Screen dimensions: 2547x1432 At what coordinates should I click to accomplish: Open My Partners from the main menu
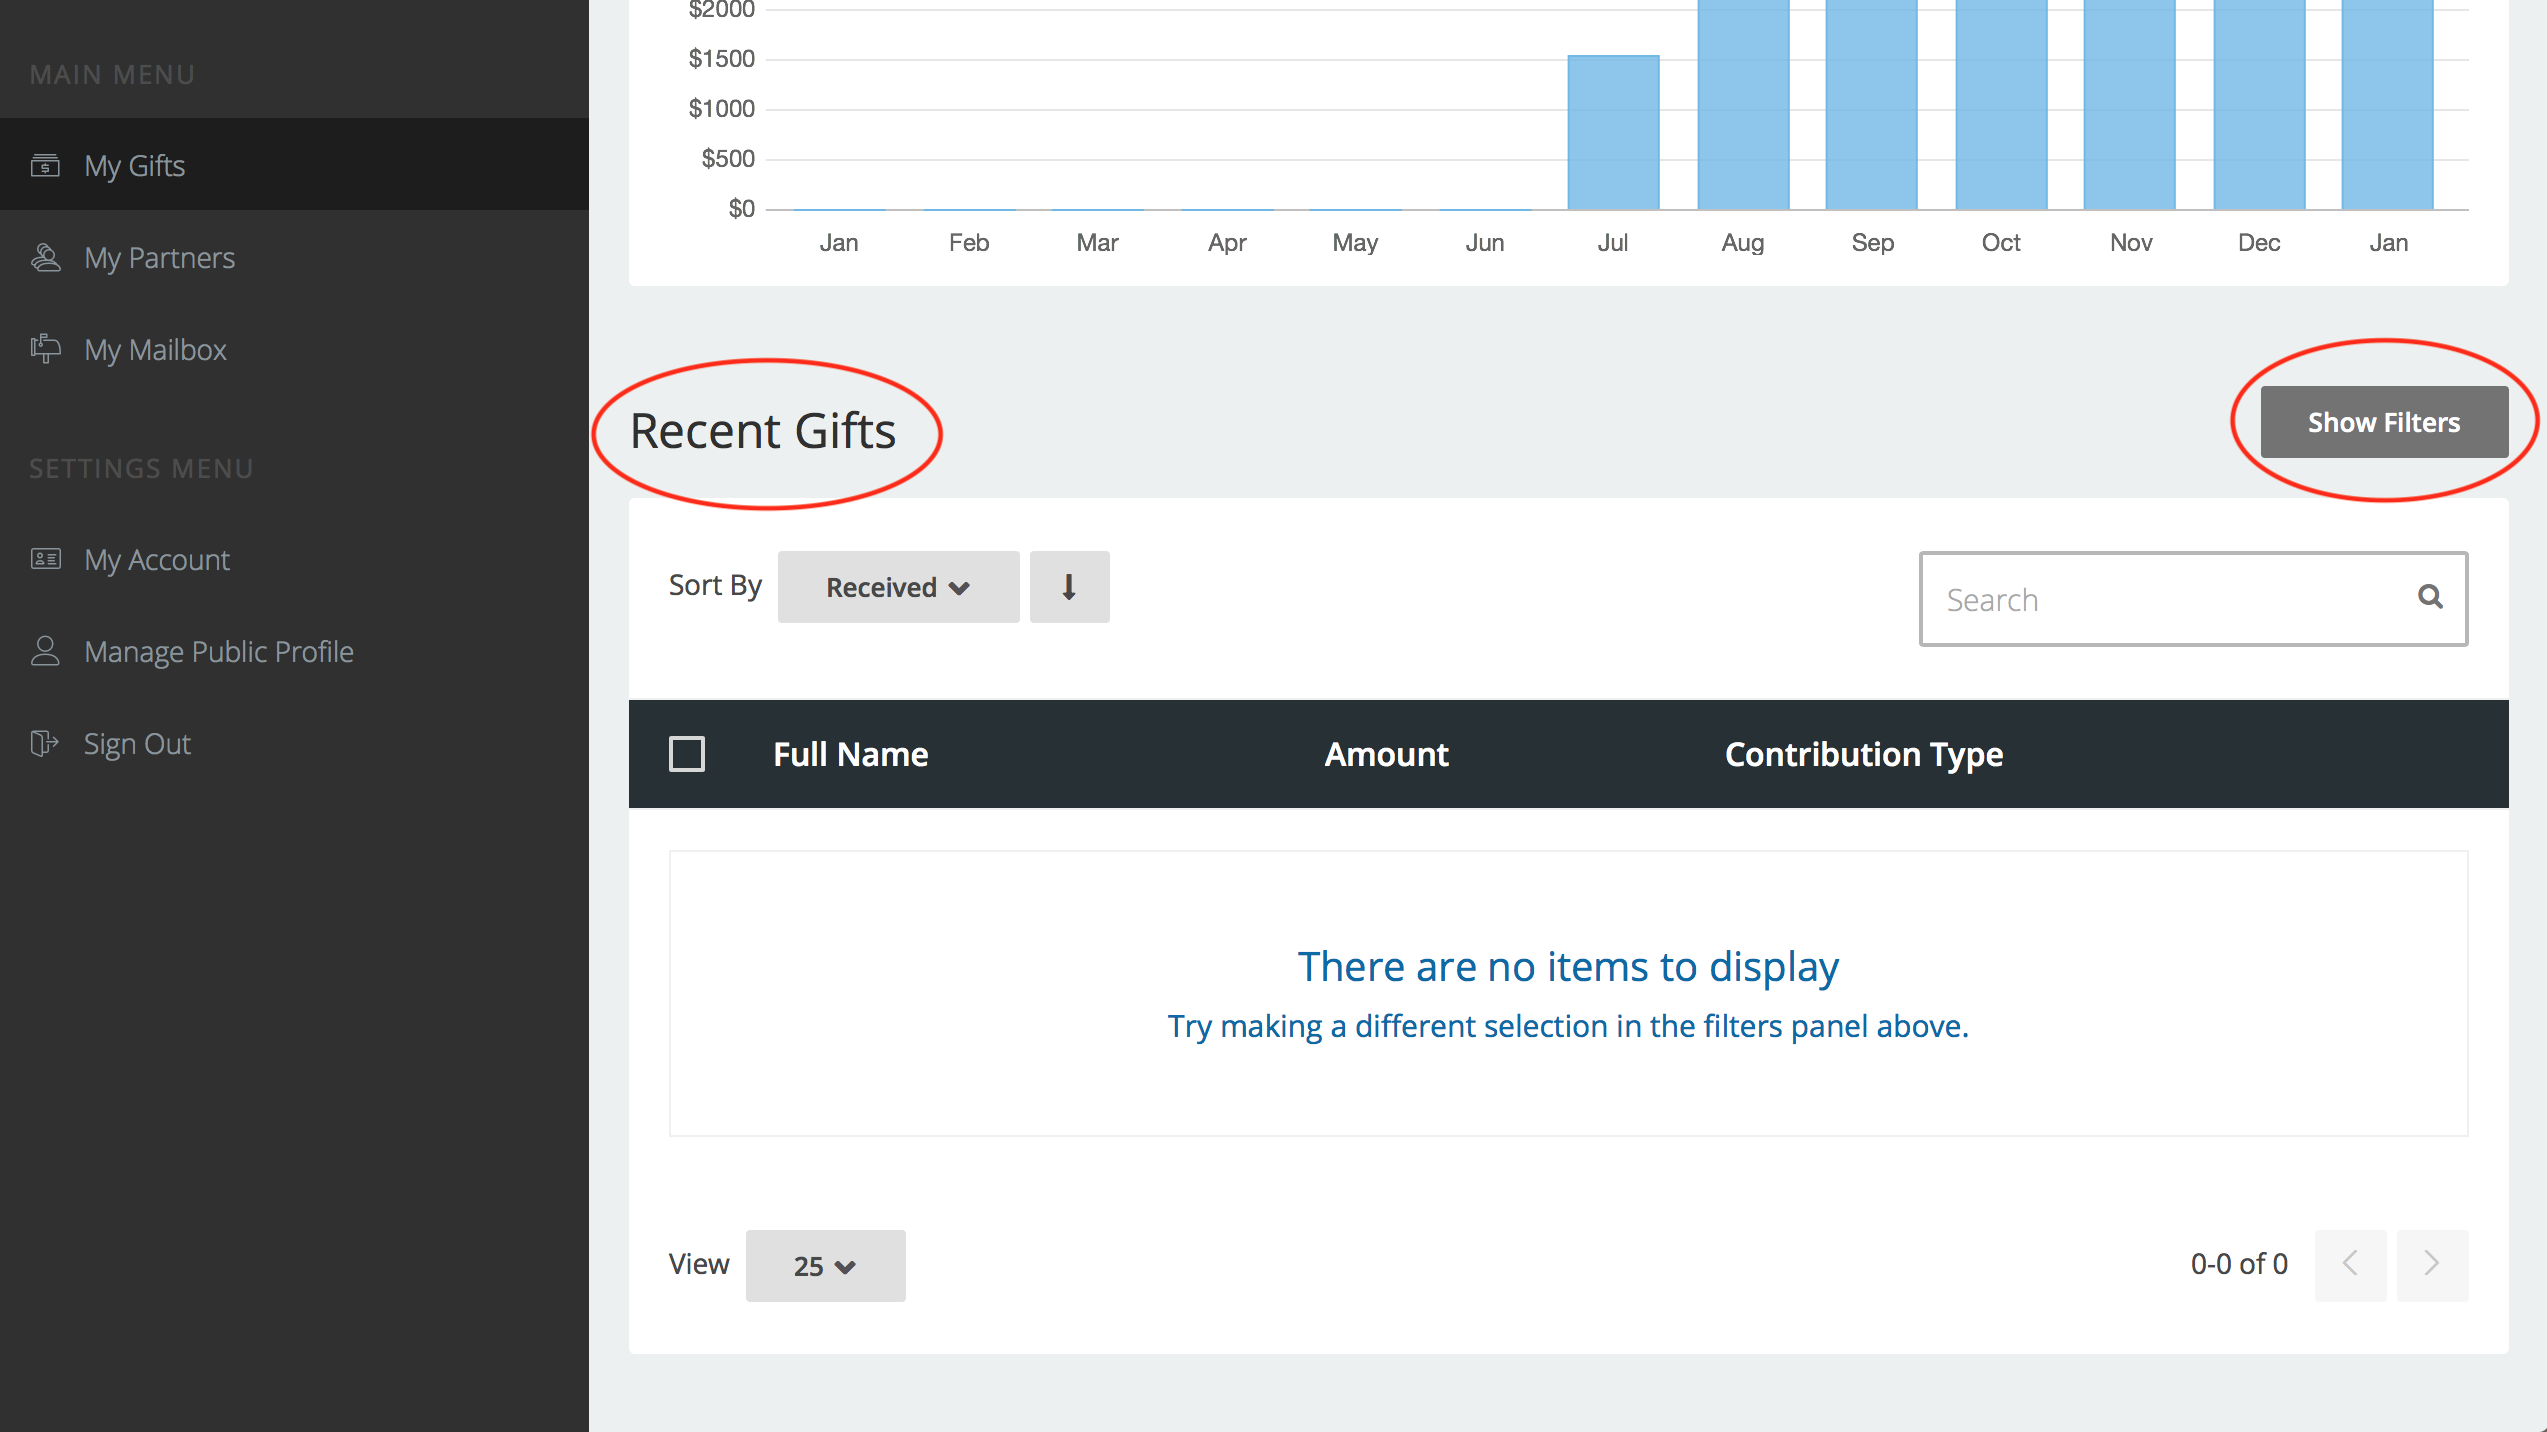coord(160,258)
